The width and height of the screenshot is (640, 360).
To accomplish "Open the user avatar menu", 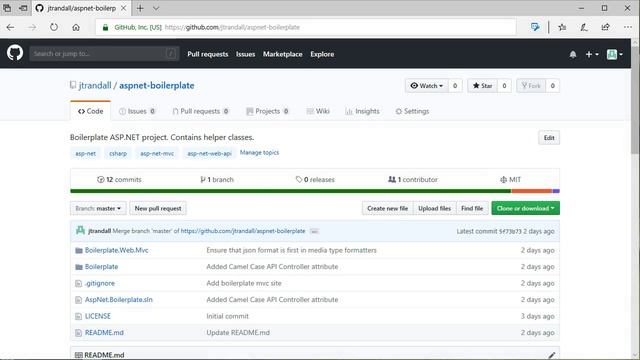I will (x=615, y=54).
